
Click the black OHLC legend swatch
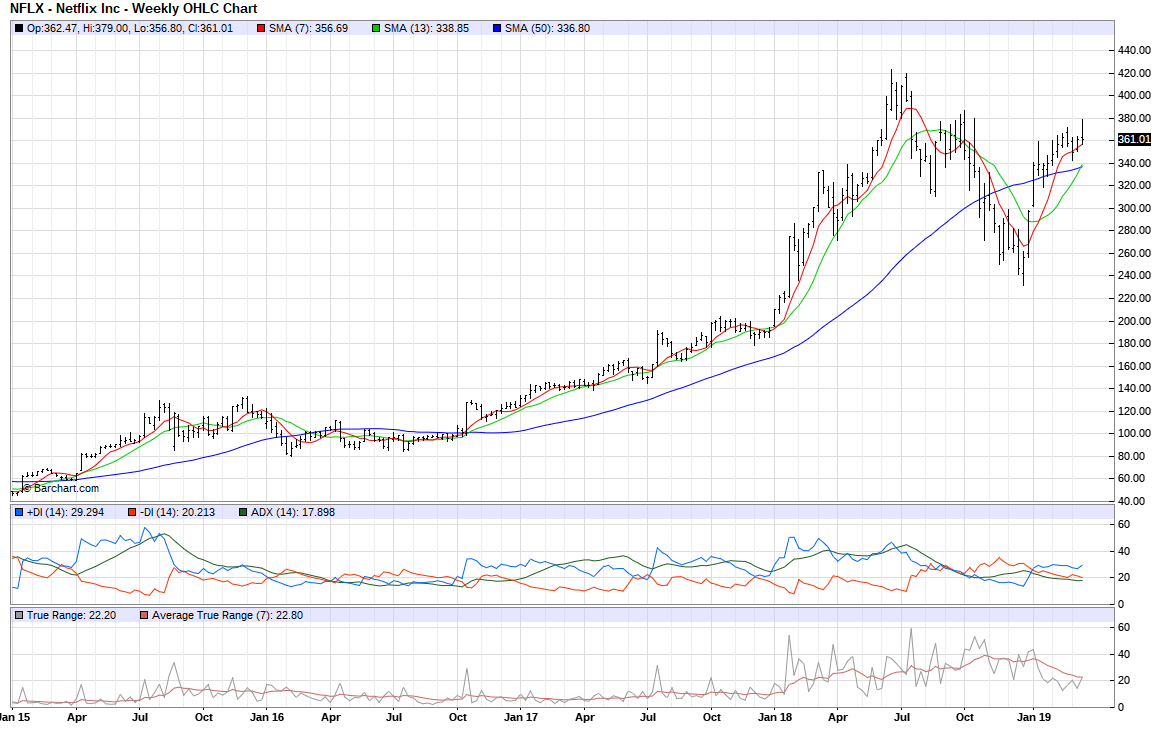(19, 28)
